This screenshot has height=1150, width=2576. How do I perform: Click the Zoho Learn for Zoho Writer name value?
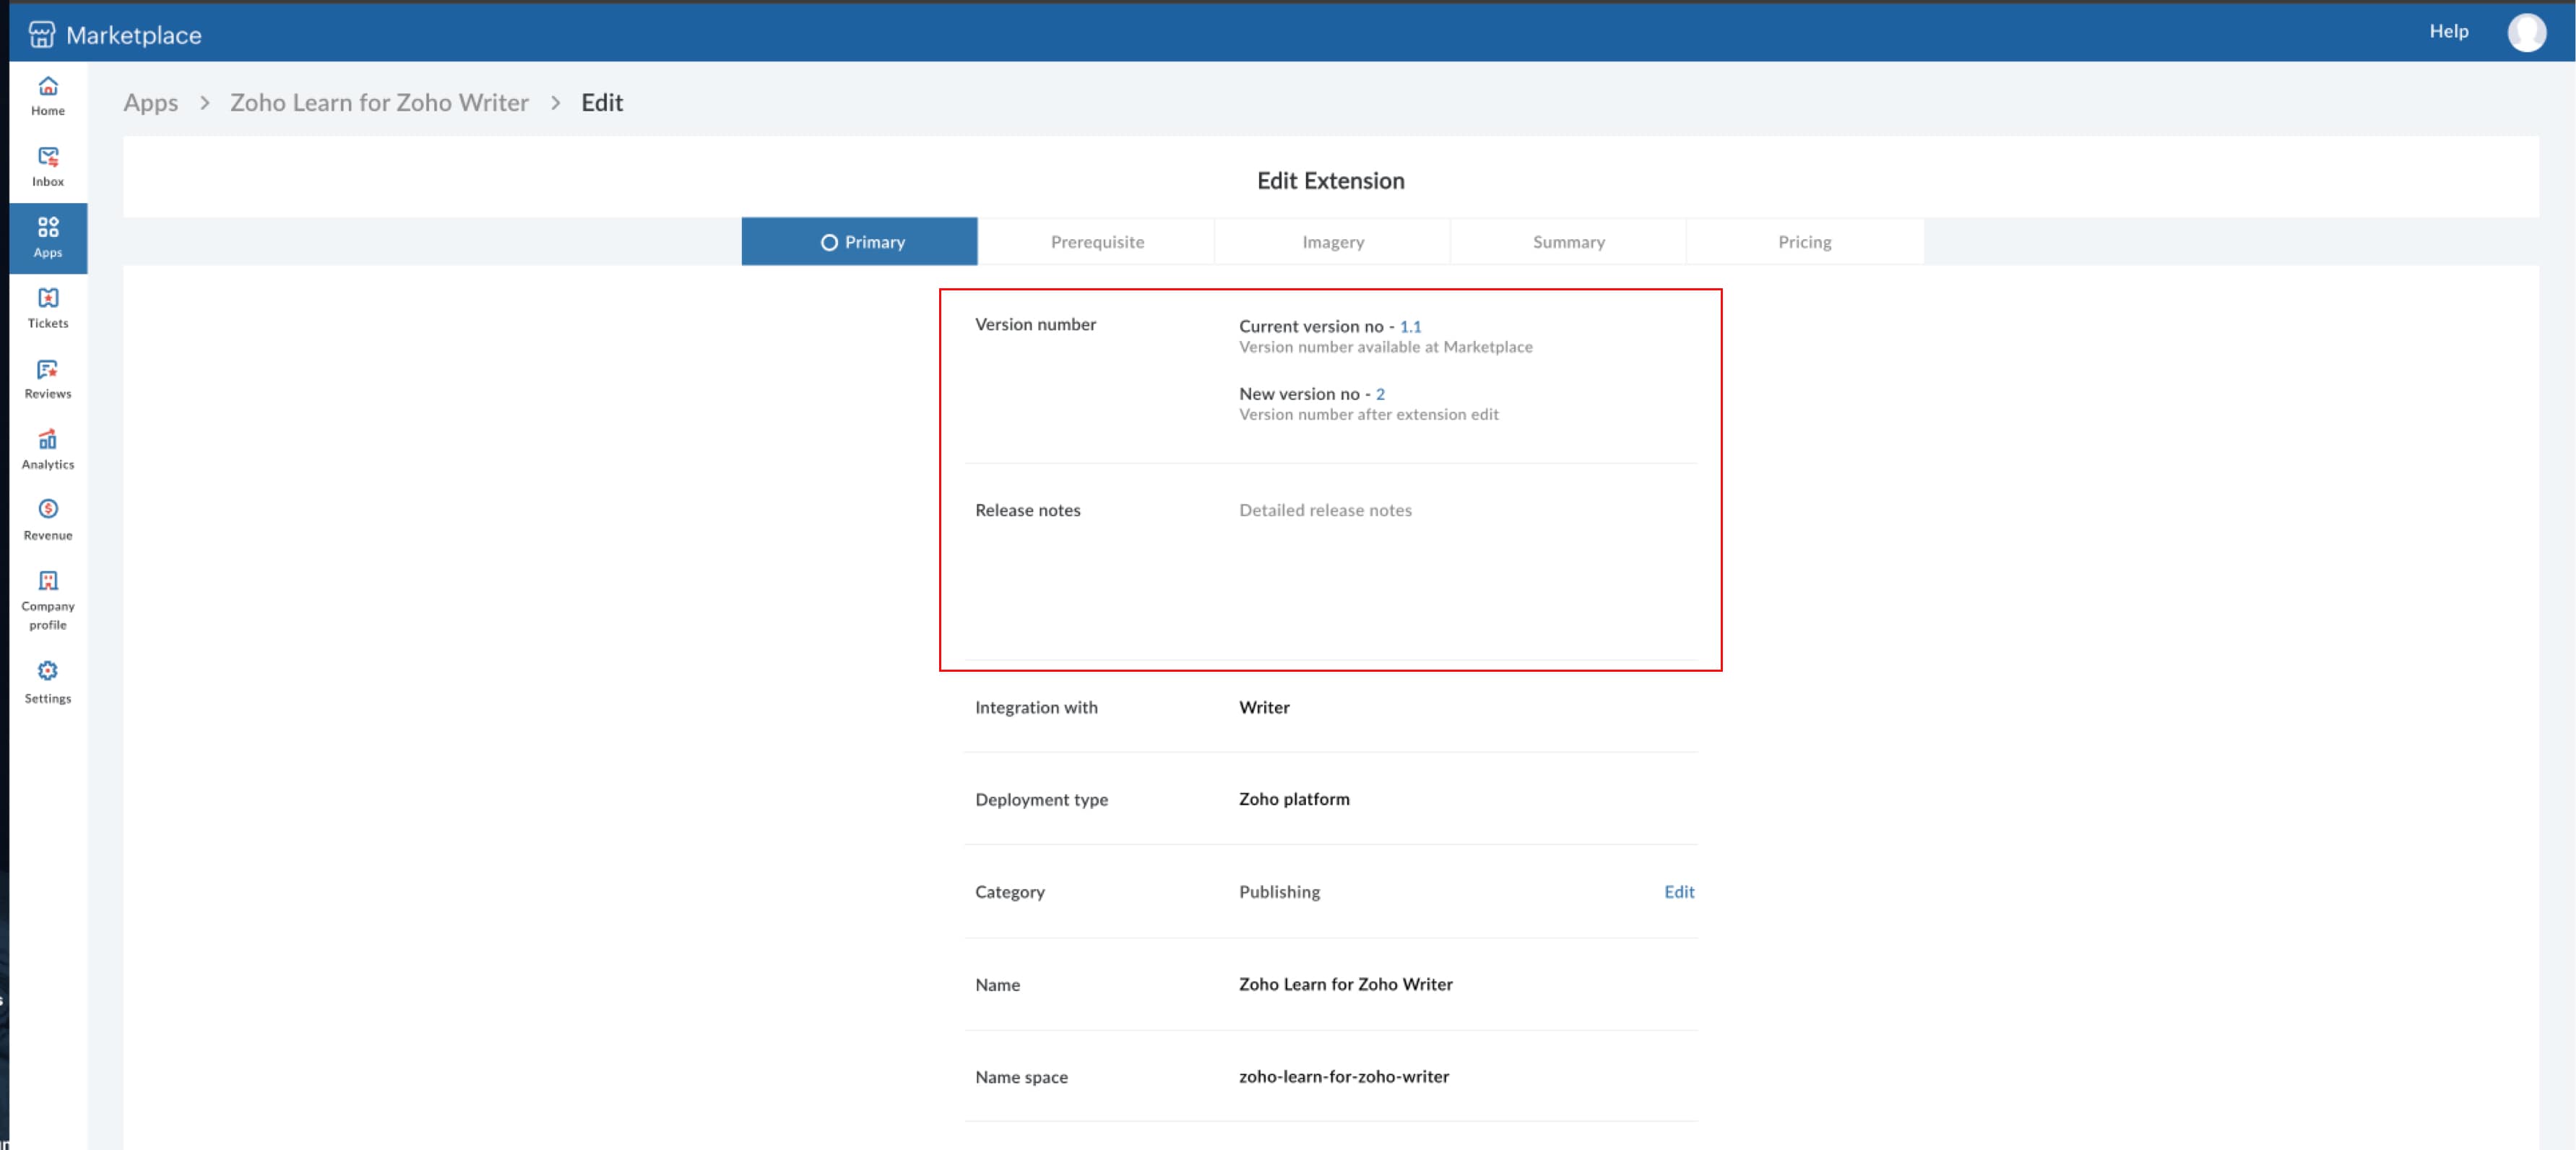tap(1345, 985)
